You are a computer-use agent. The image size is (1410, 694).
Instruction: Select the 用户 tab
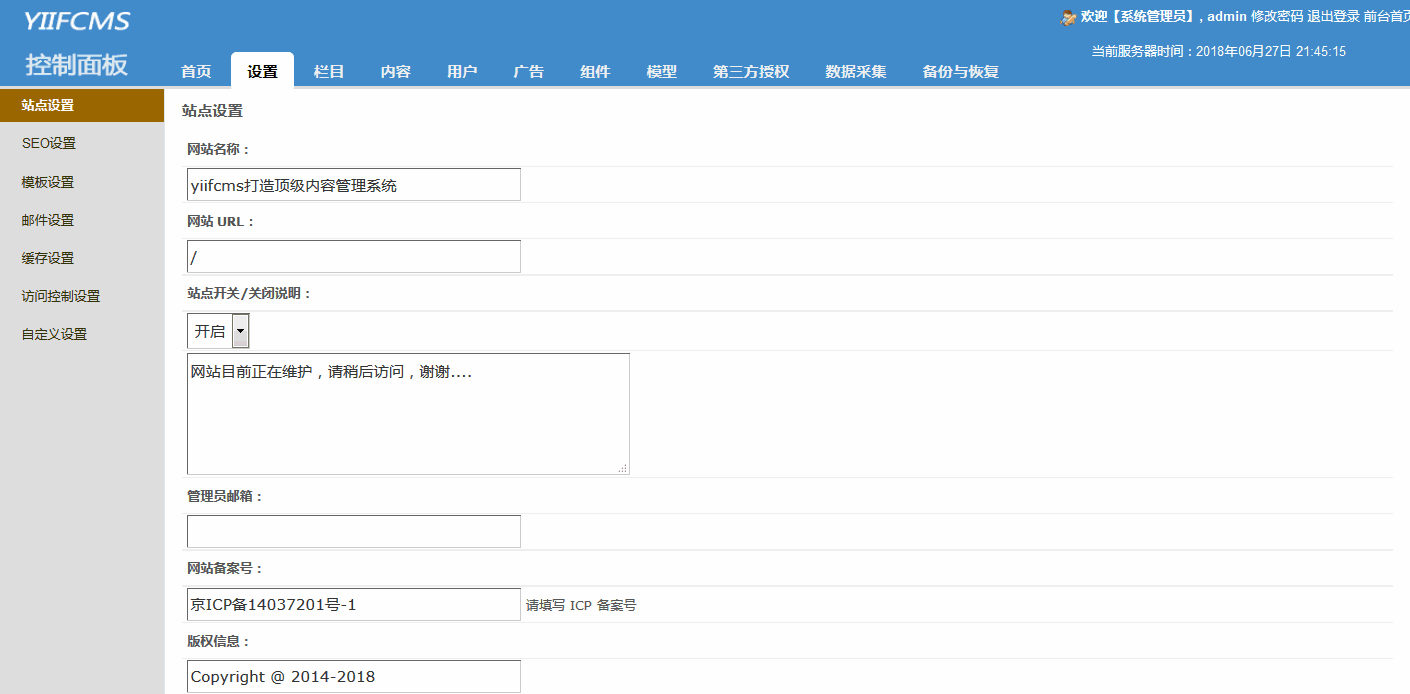462,71
